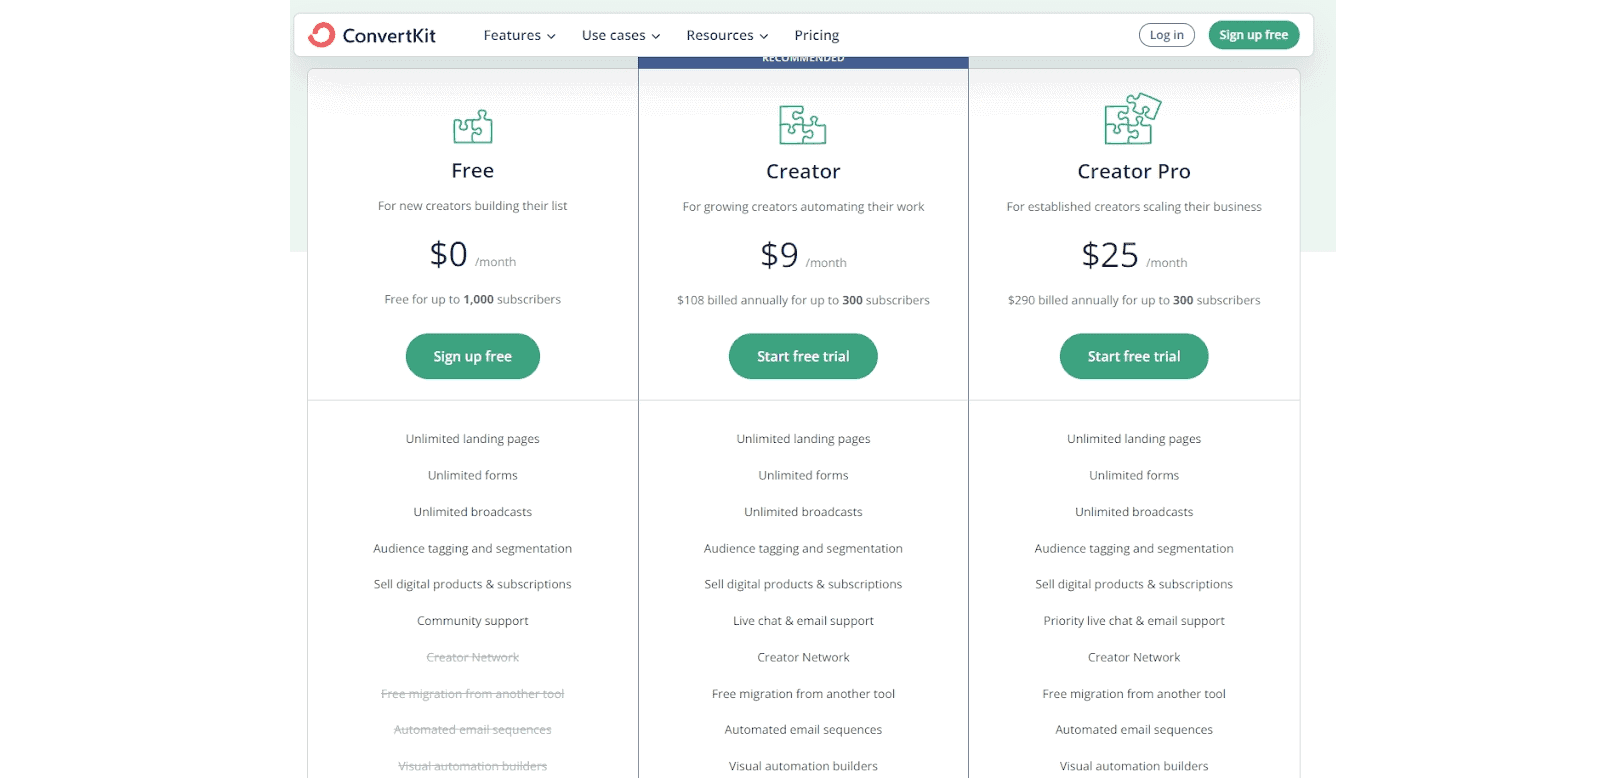Click 'Unlimited landing pages' in Free plan
The width and height of the screenshot is (1600, 778).
473,439
